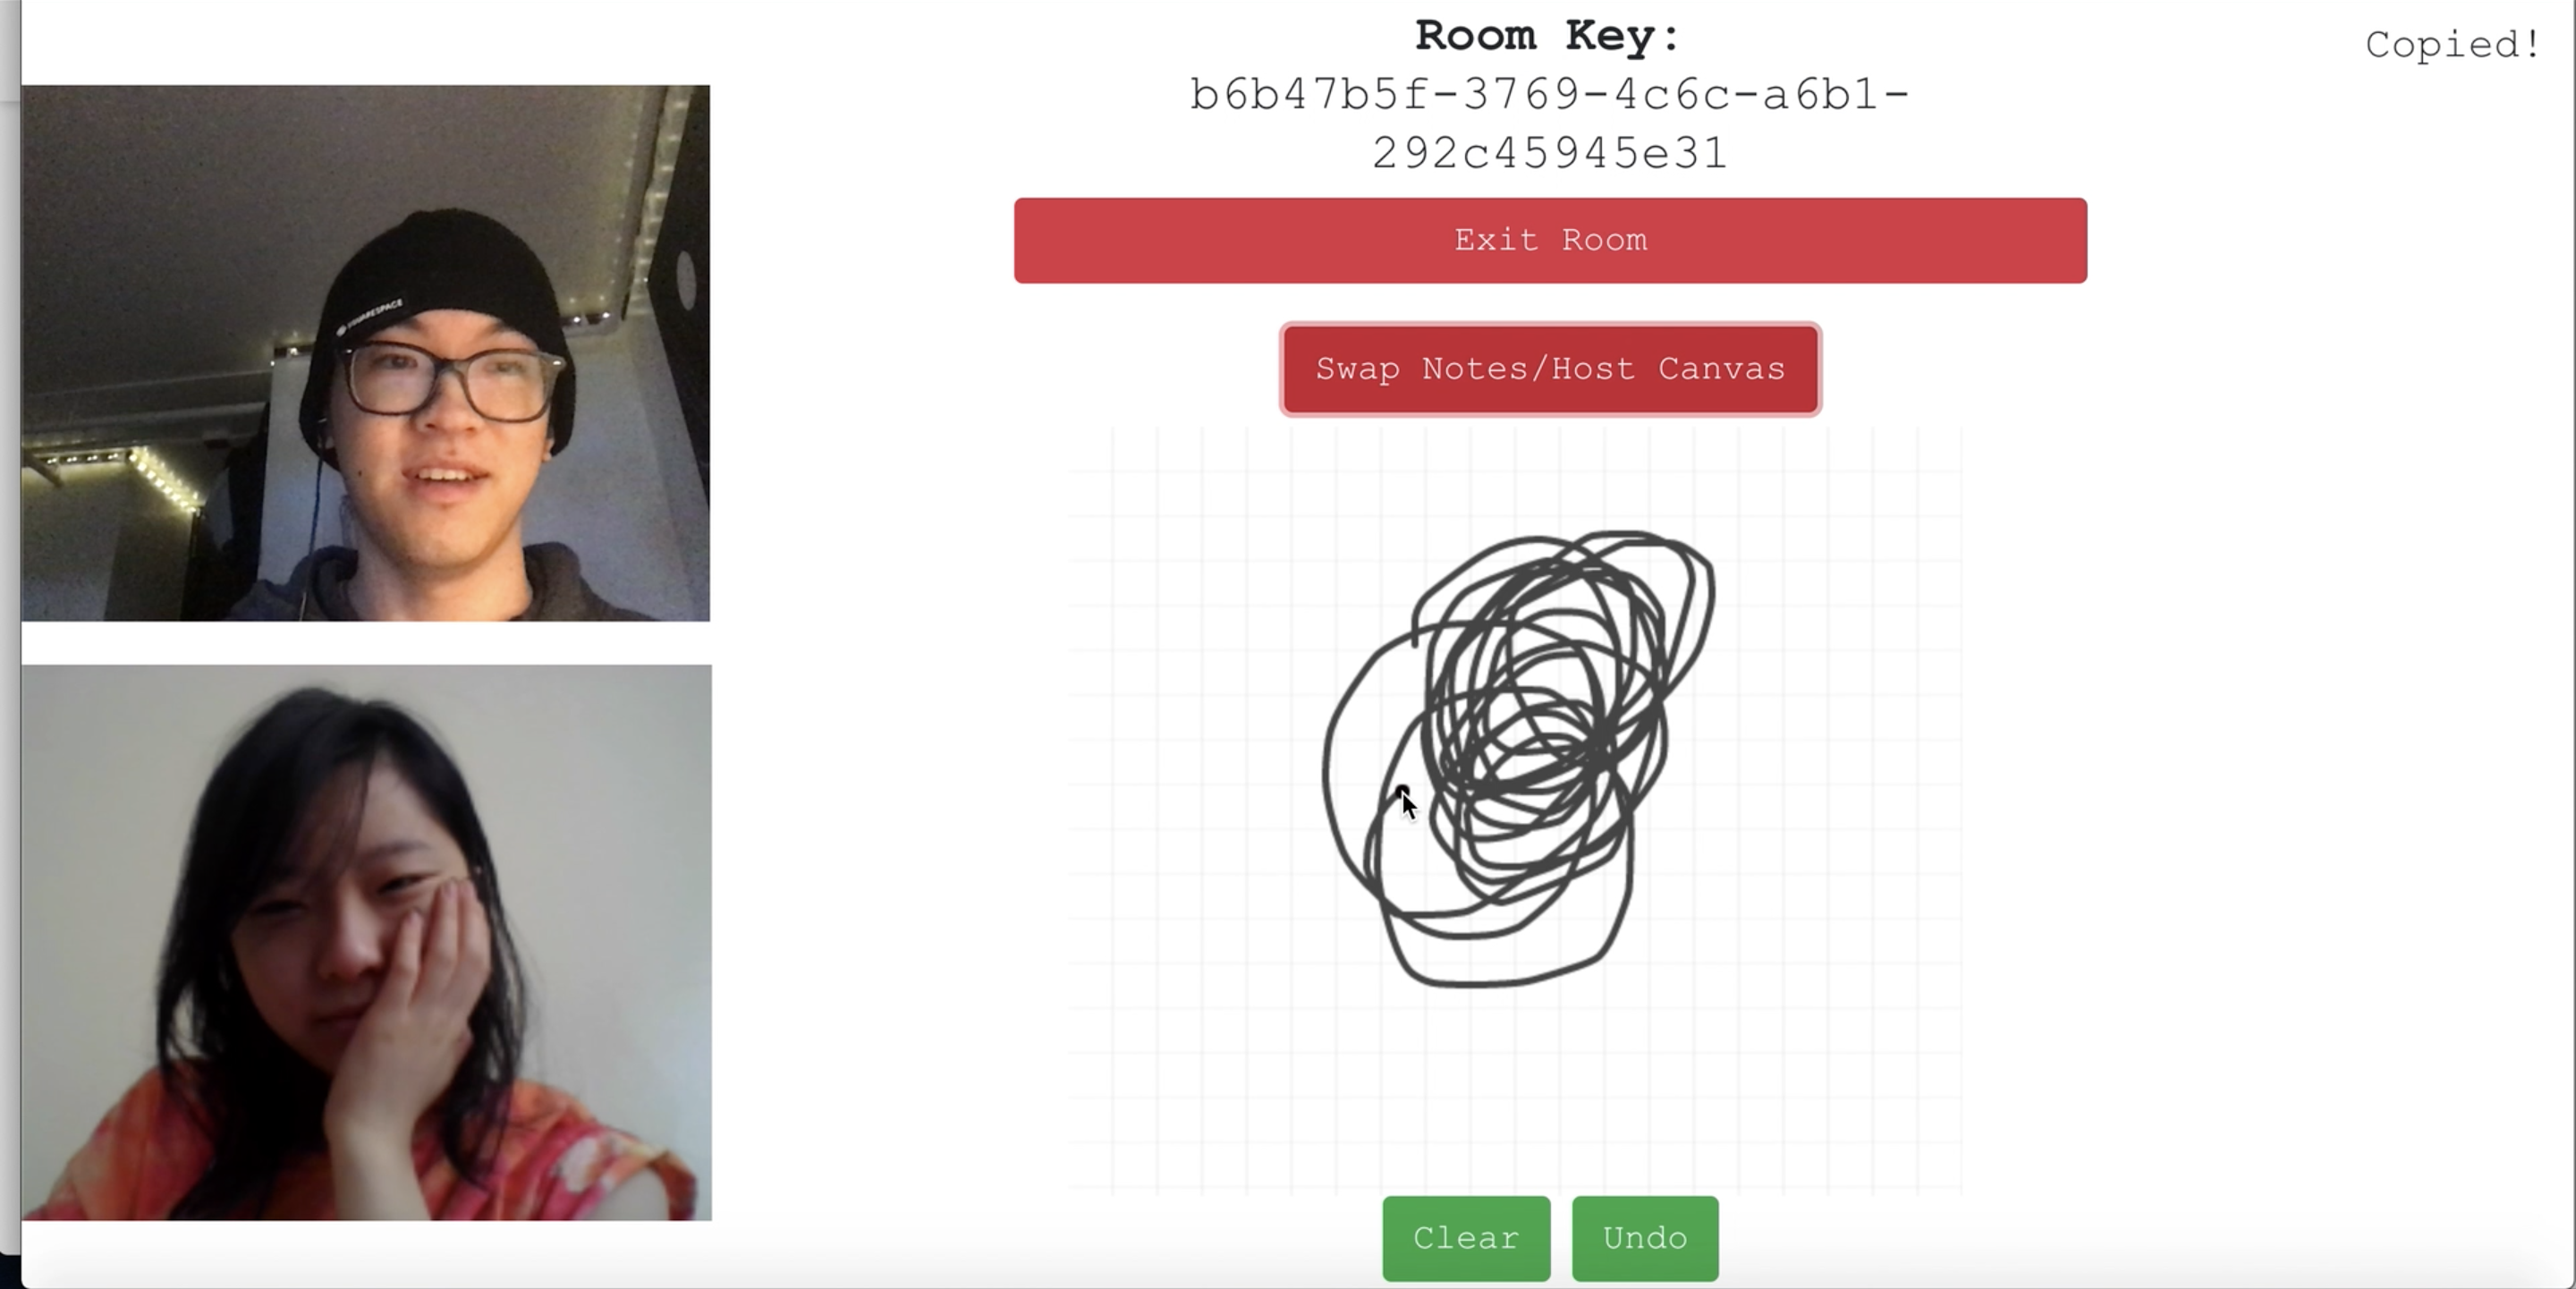The width and height of the screenshot is (2576, 1289).
Task: Select the top video feed with beanie
Action: [x=366, y=353]
